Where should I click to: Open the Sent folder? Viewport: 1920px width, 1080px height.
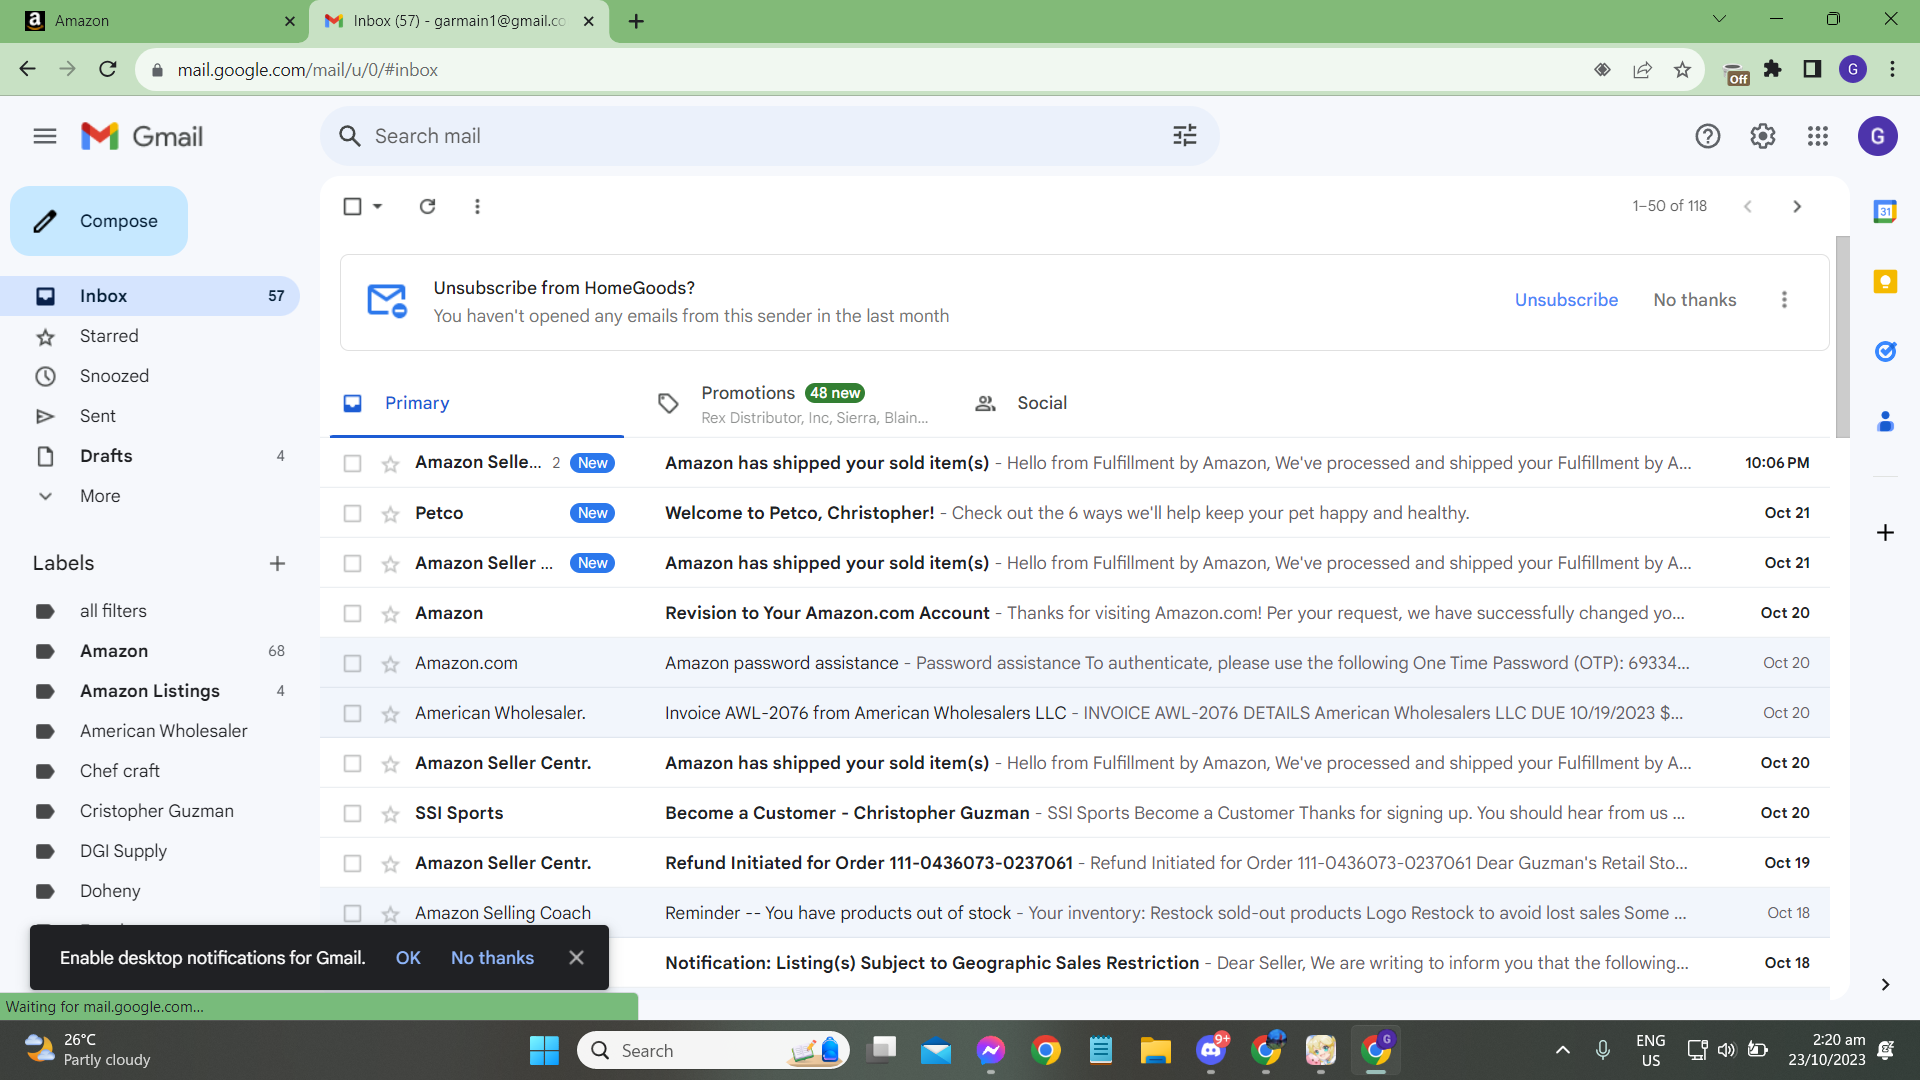(x=98, y=416)
